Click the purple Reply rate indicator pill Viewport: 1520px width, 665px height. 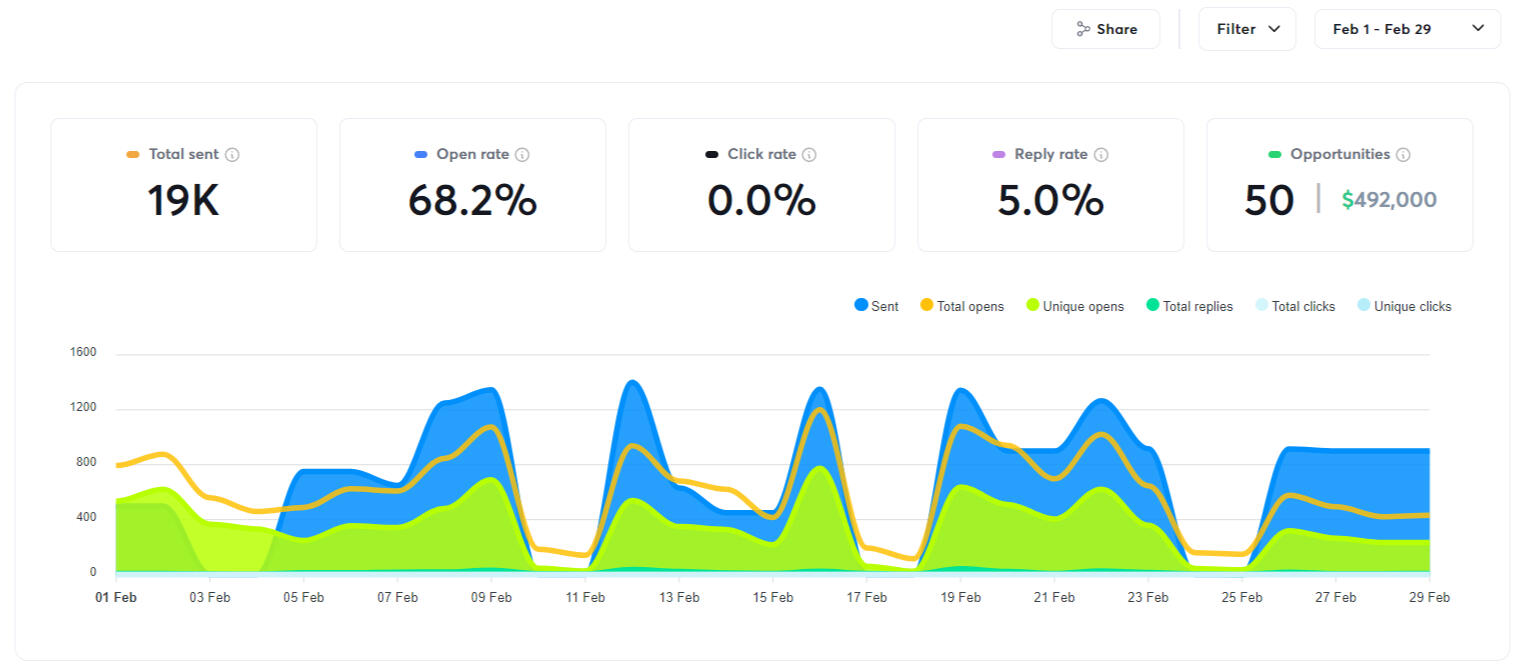pos(998,155)
